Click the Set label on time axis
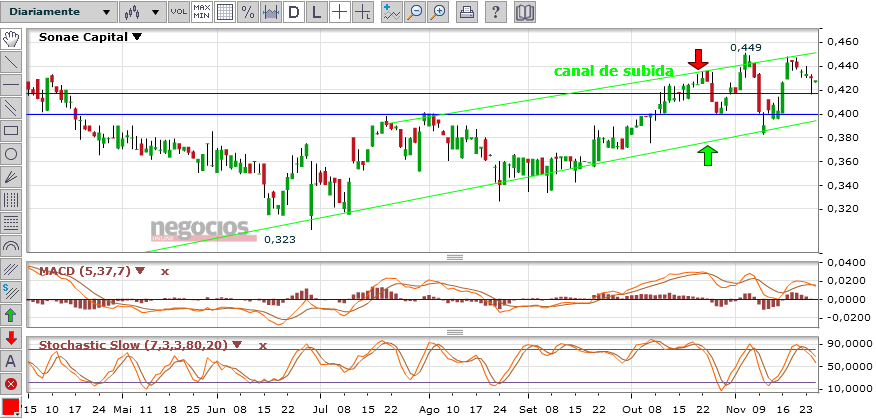 tap(527, 408)
